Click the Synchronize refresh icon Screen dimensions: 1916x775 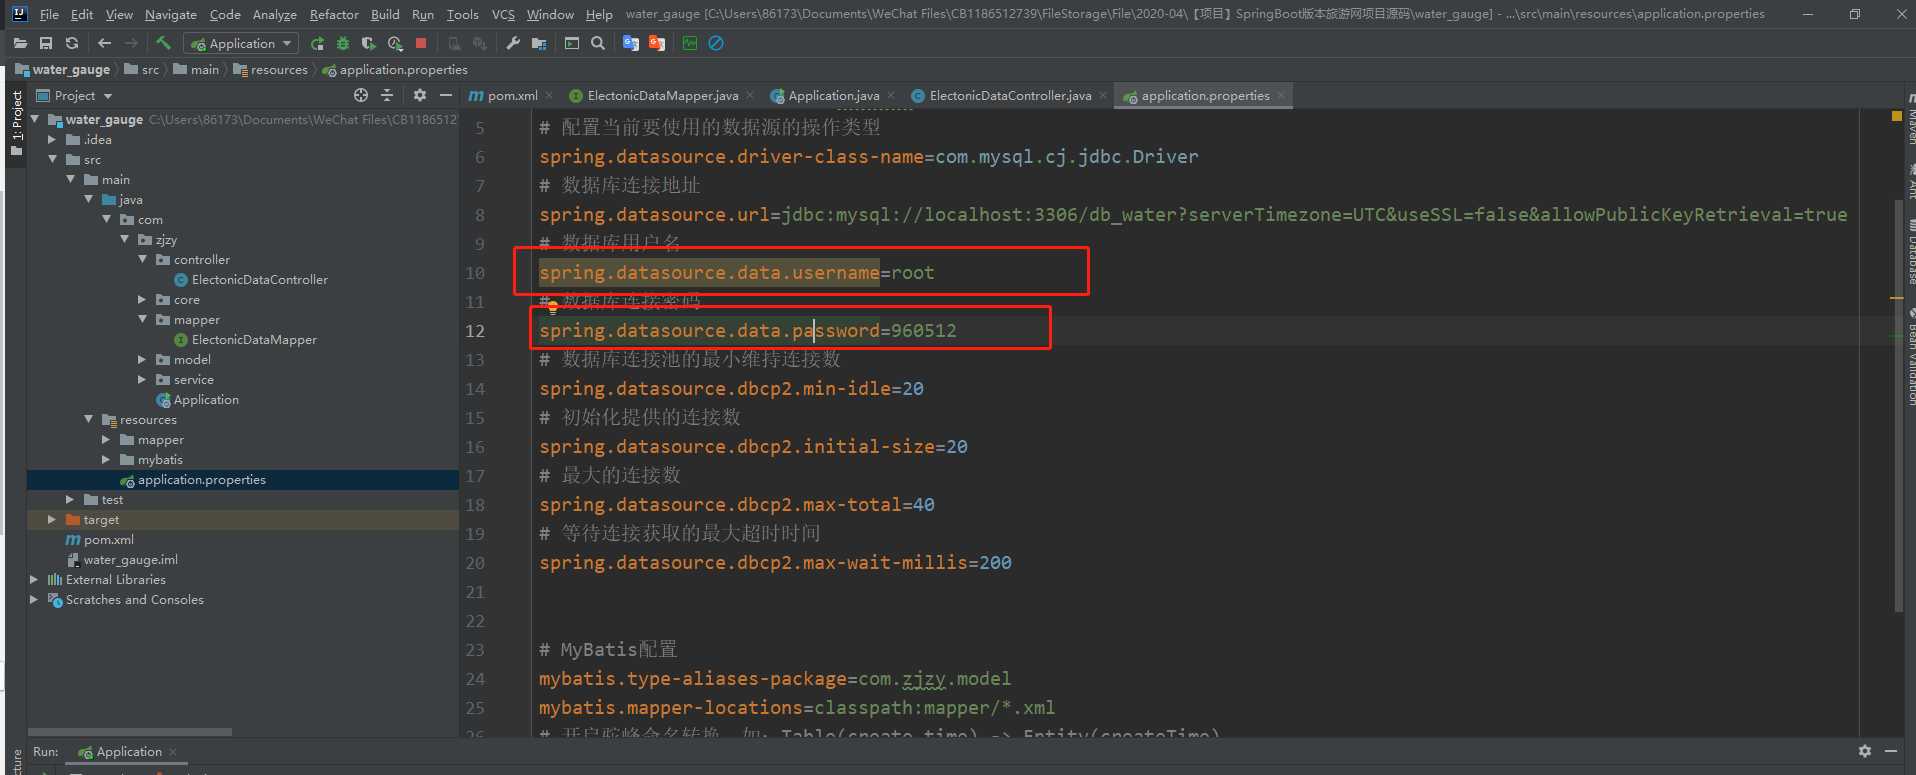click(x=72, y=43)
